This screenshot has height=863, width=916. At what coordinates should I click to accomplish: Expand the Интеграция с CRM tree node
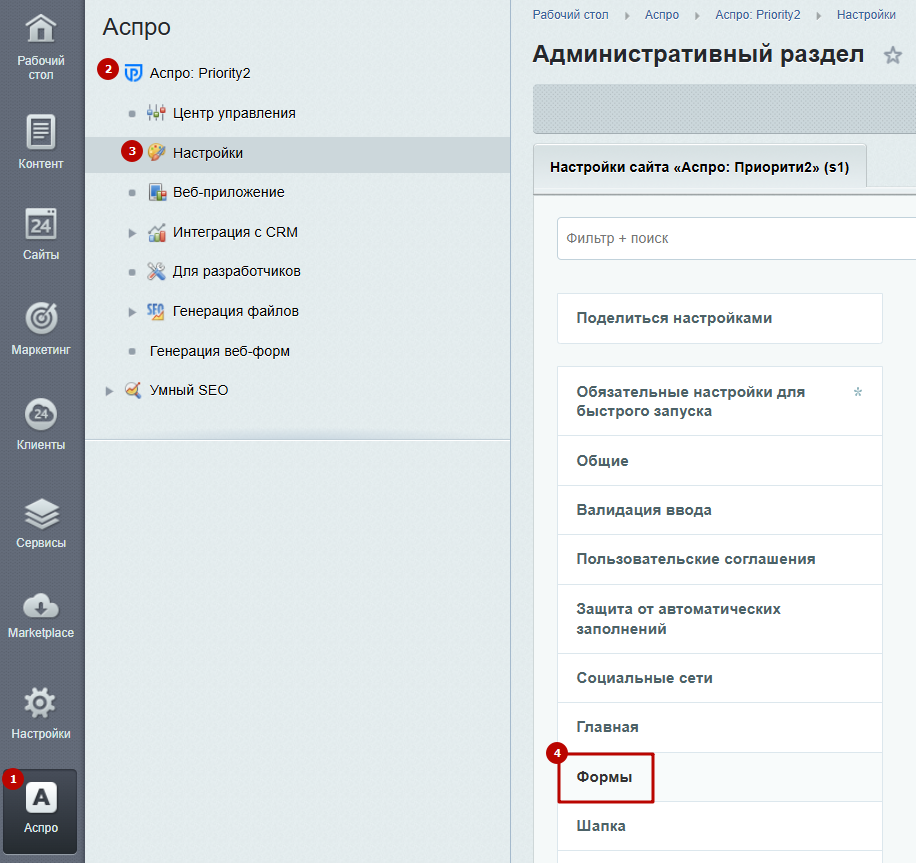click(132, 233)
